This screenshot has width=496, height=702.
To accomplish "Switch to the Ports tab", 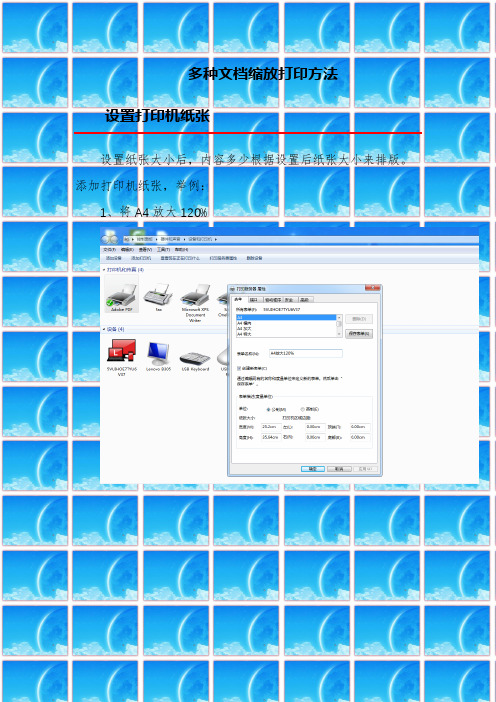I will 254,300.
